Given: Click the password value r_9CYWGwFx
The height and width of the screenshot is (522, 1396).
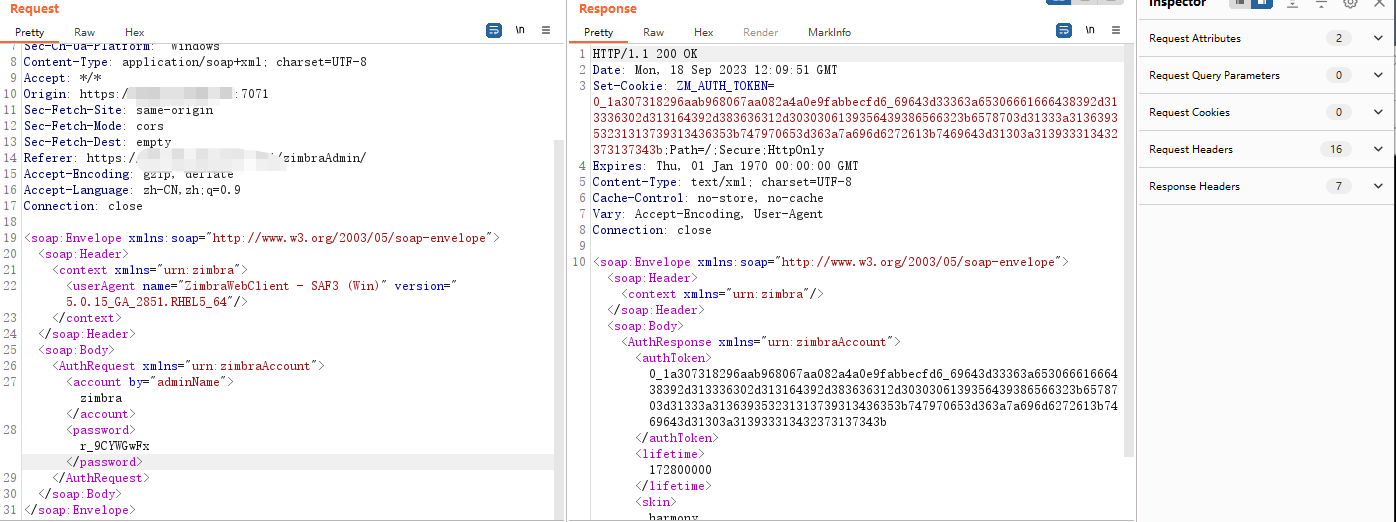Looking at the screenshot, I should pyautogui.click(x=115, y=446).
